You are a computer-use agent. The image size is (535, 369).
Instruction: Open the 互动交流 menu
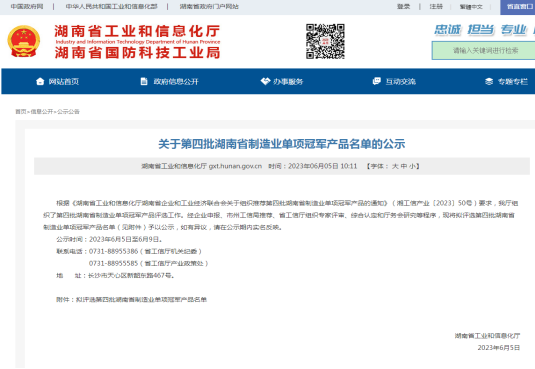[401, 82]
